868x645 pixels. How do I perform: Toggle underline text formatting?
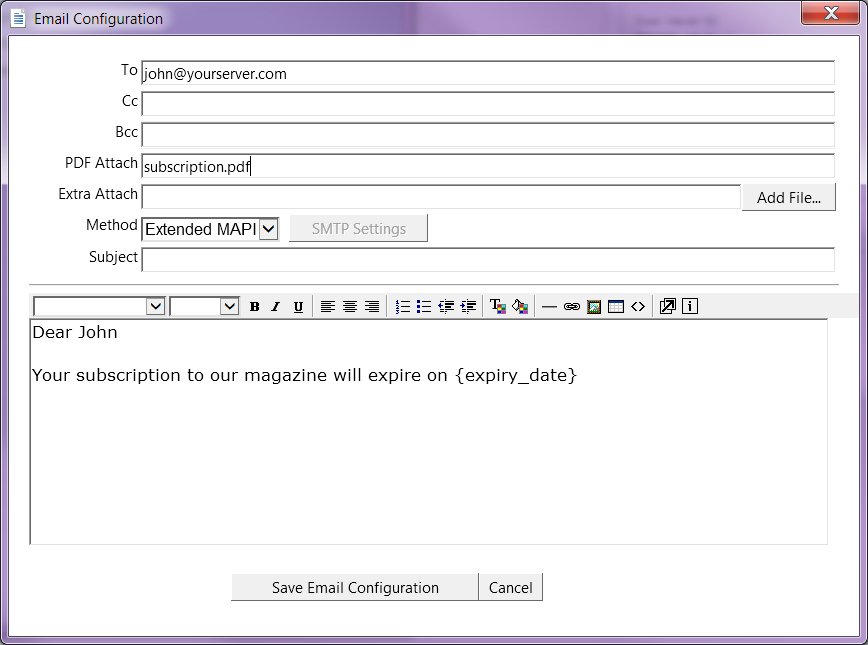click(x=298, y=307)
